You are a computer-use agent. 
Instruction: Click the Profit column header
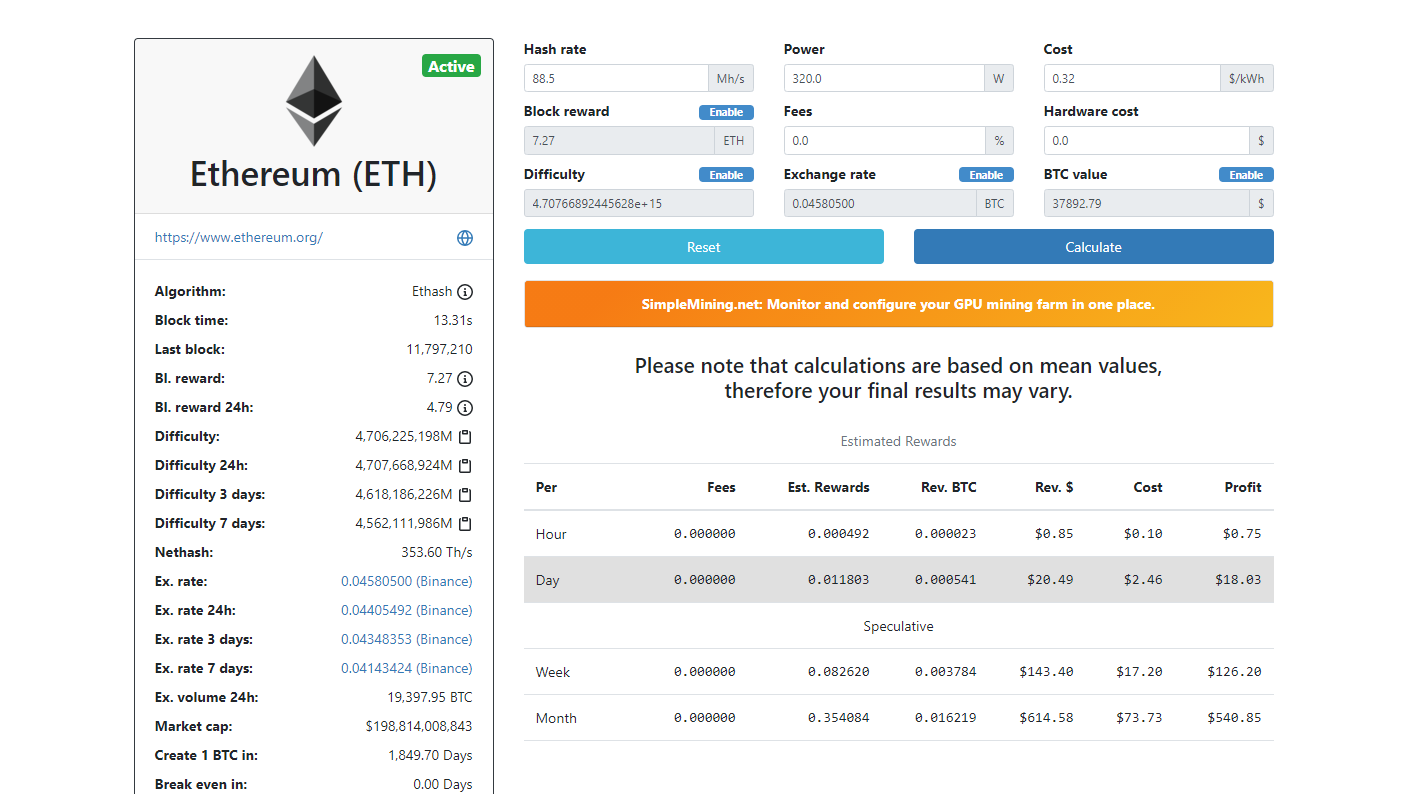[x=1243, y=488]
